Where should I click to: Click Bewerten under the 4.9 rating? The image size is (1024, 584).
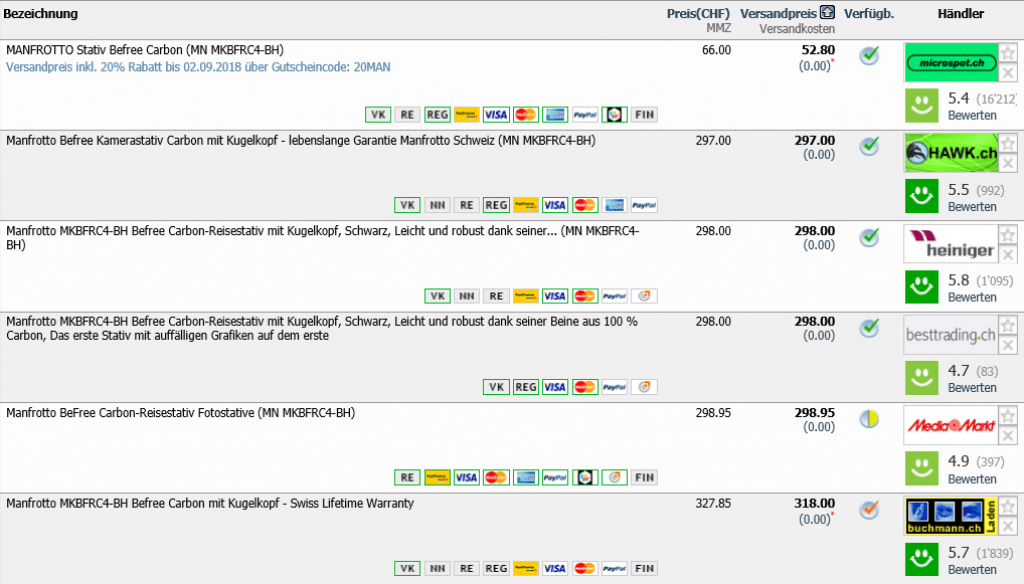(x=972, y=479)
